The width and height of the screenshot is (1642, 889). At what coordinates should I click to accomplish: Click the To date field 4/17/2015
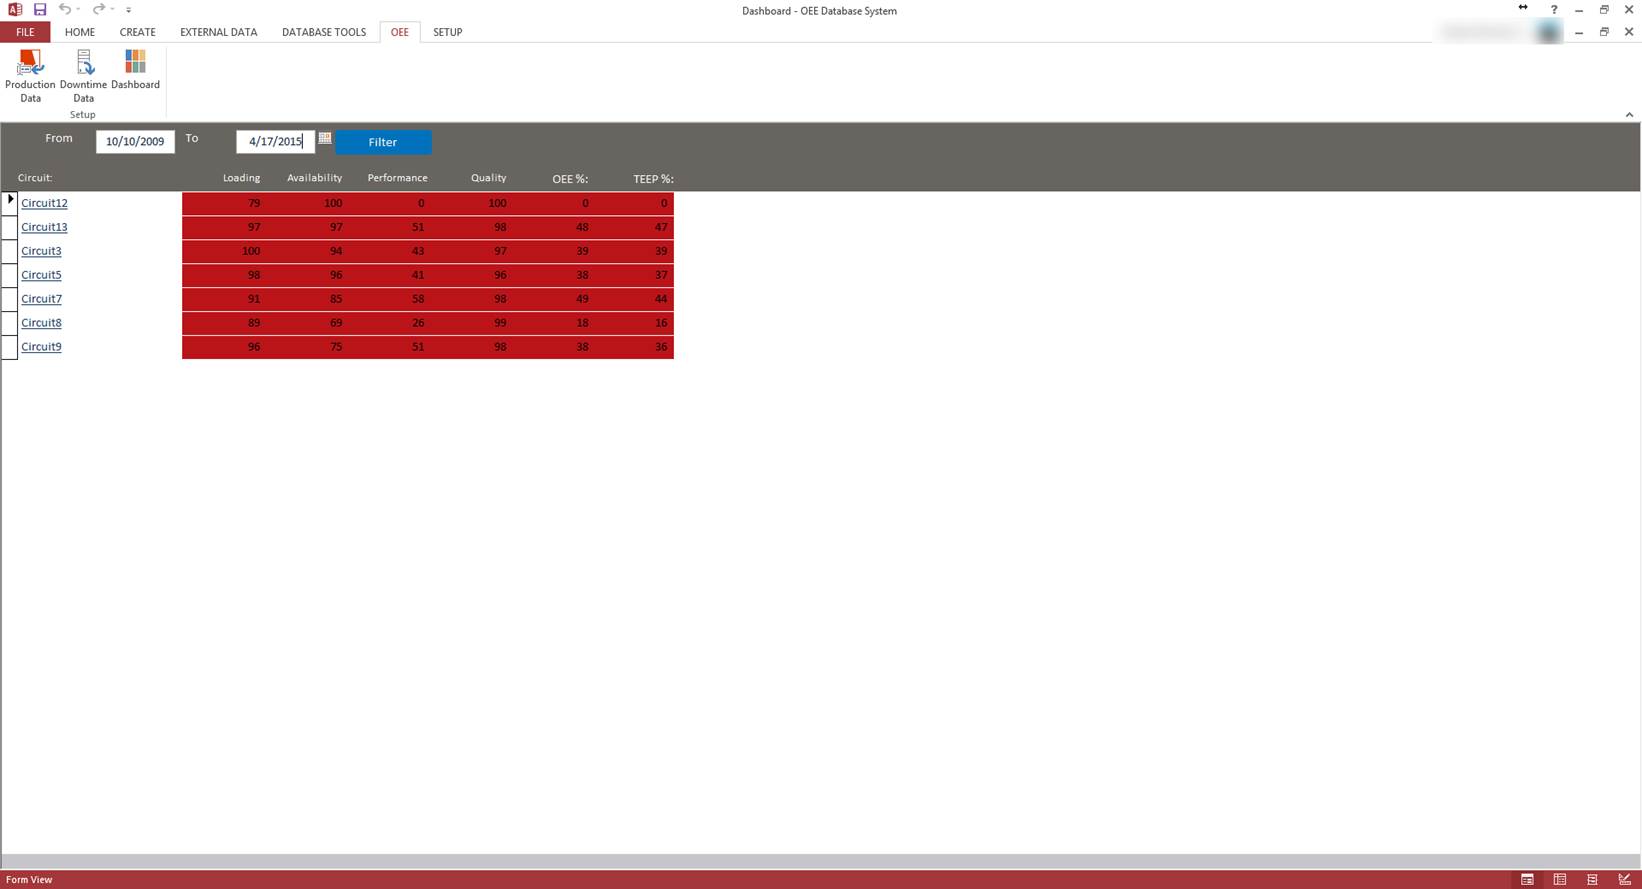[275, 141]
